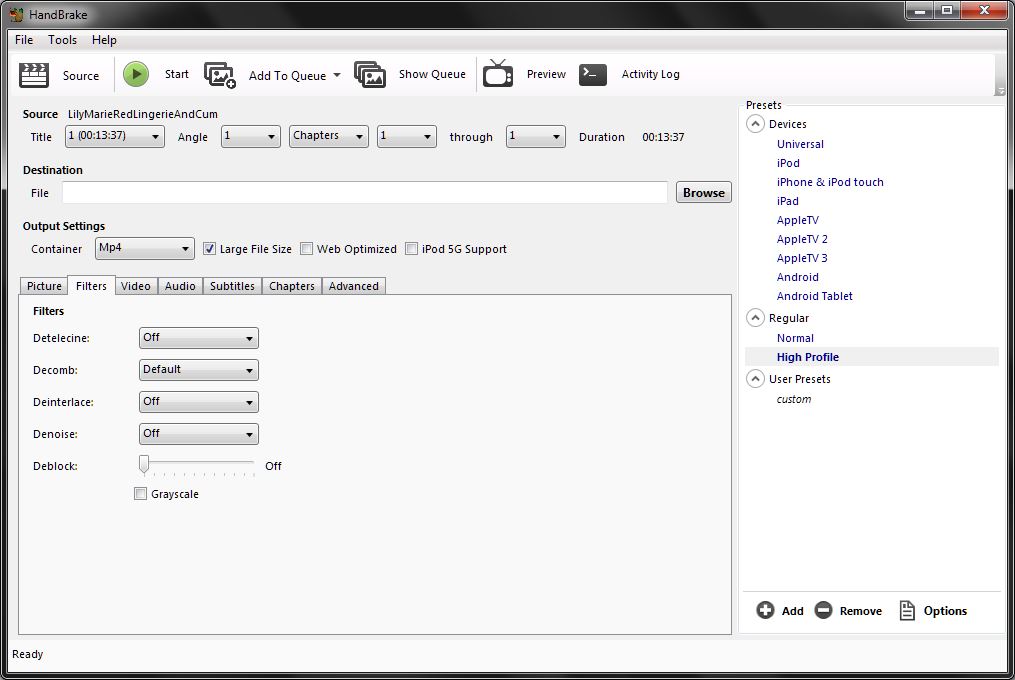
Task: Select the Android Tablet preset
Action: pyautogui.click(x=814, y=296)
